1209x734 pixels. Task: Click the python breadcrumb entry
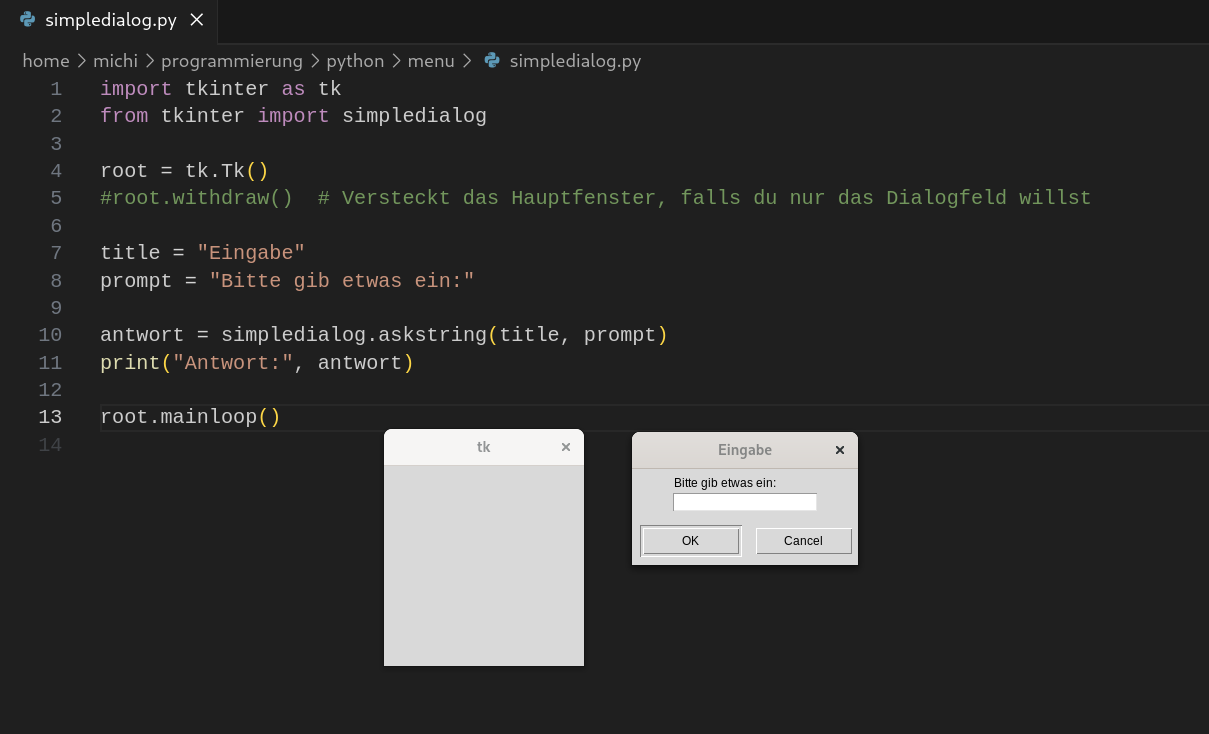(x=355, y=60)
